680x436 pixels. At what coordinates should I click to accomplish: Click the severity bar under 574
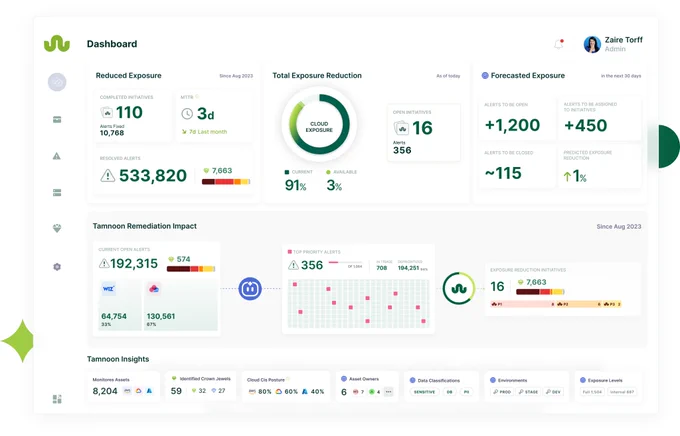coord(191,269)
